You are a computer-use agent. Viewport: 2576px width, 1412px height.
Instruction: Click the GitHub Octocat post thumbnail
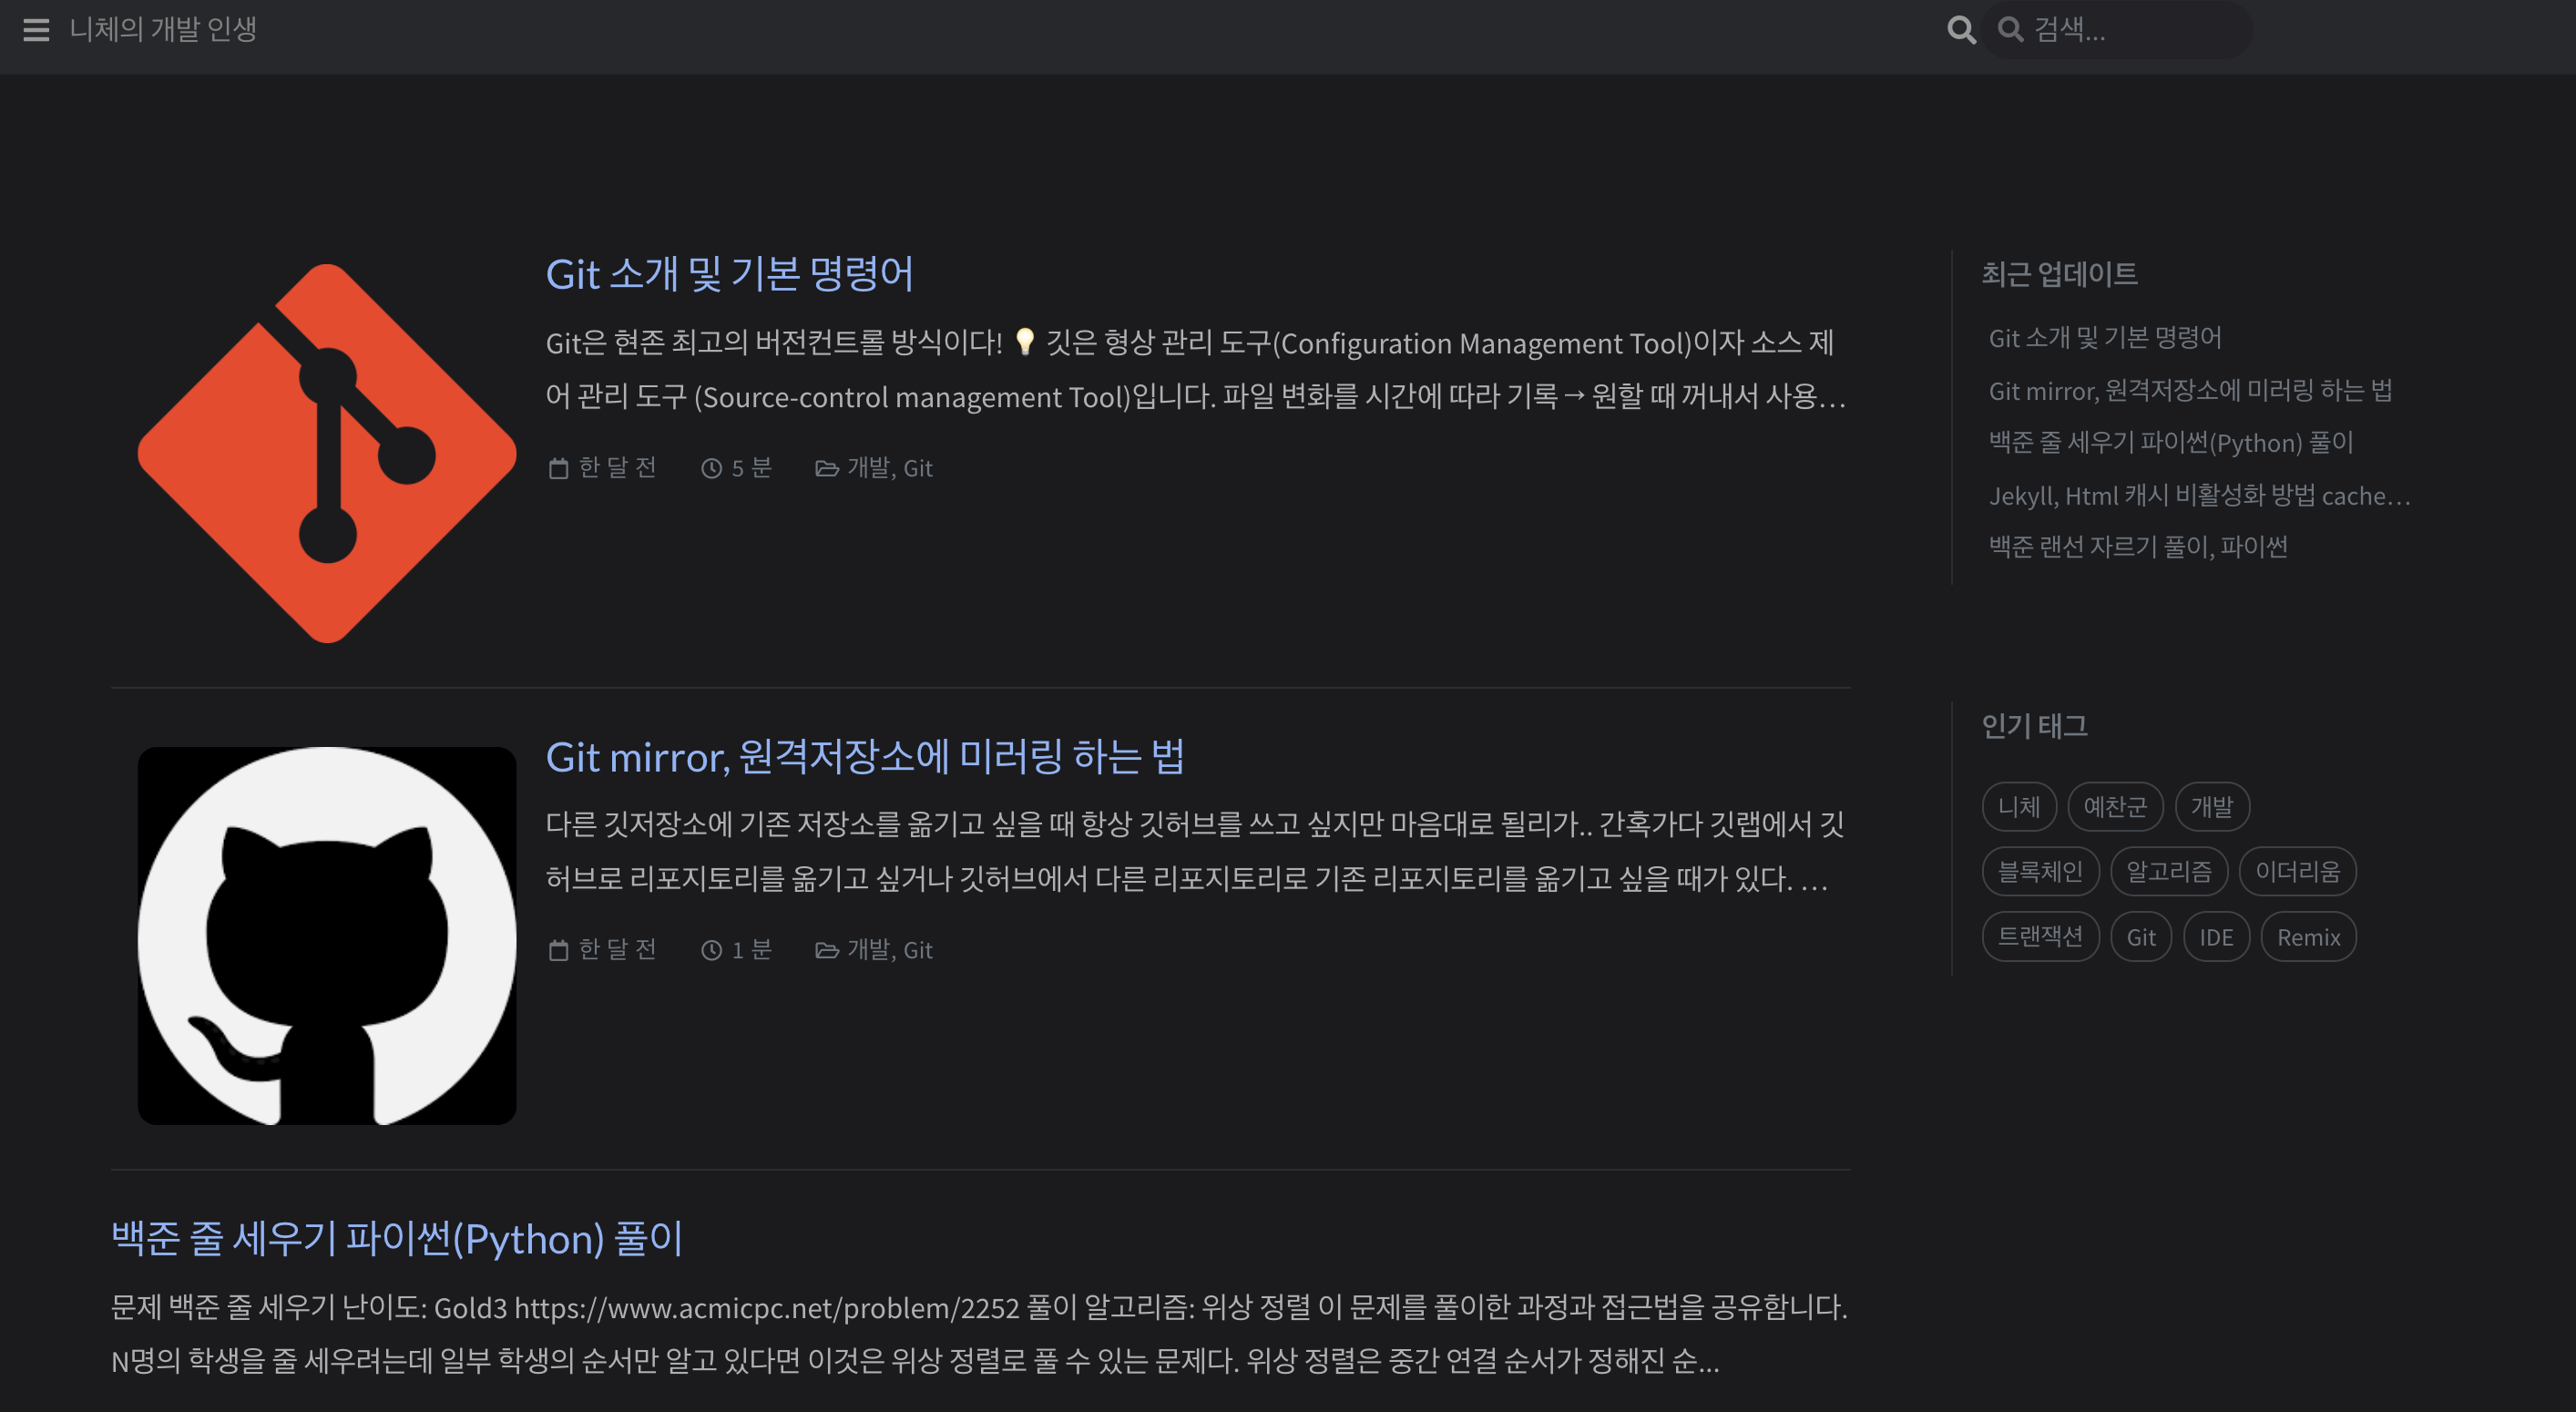pos(327,935)
